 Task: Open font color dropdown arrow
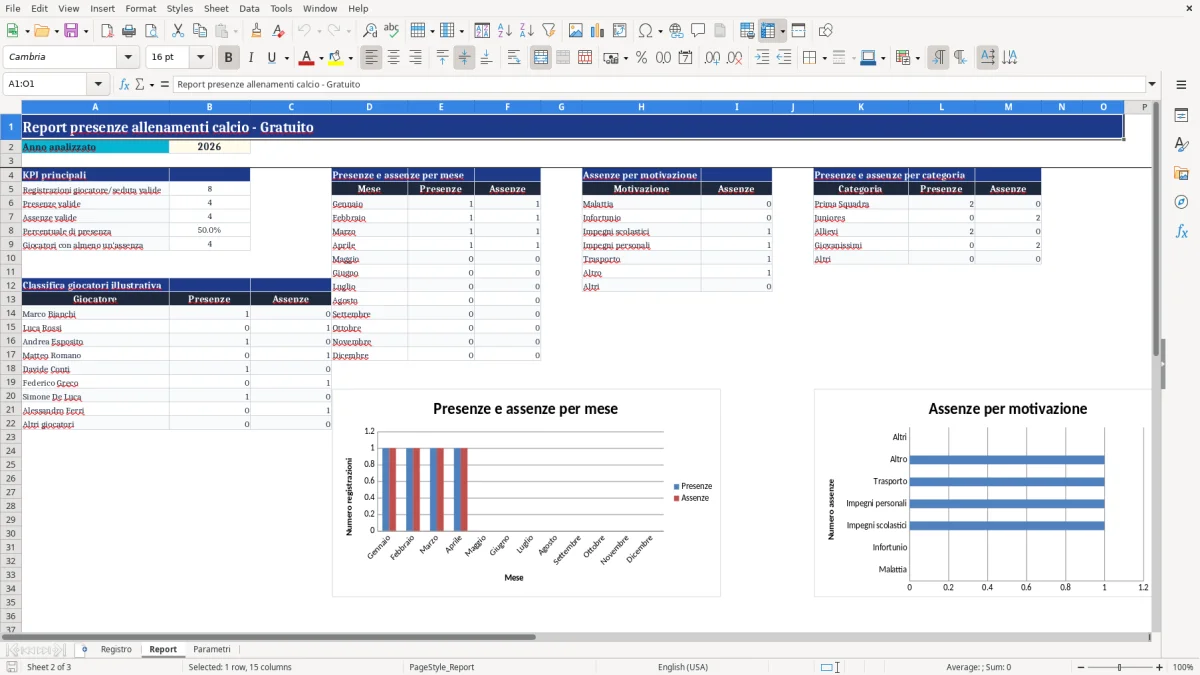tap(321, 58)
